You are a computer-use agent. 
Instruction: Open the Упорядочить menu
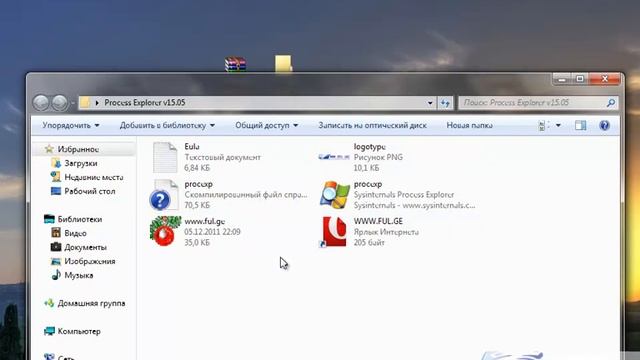(71, 125)
